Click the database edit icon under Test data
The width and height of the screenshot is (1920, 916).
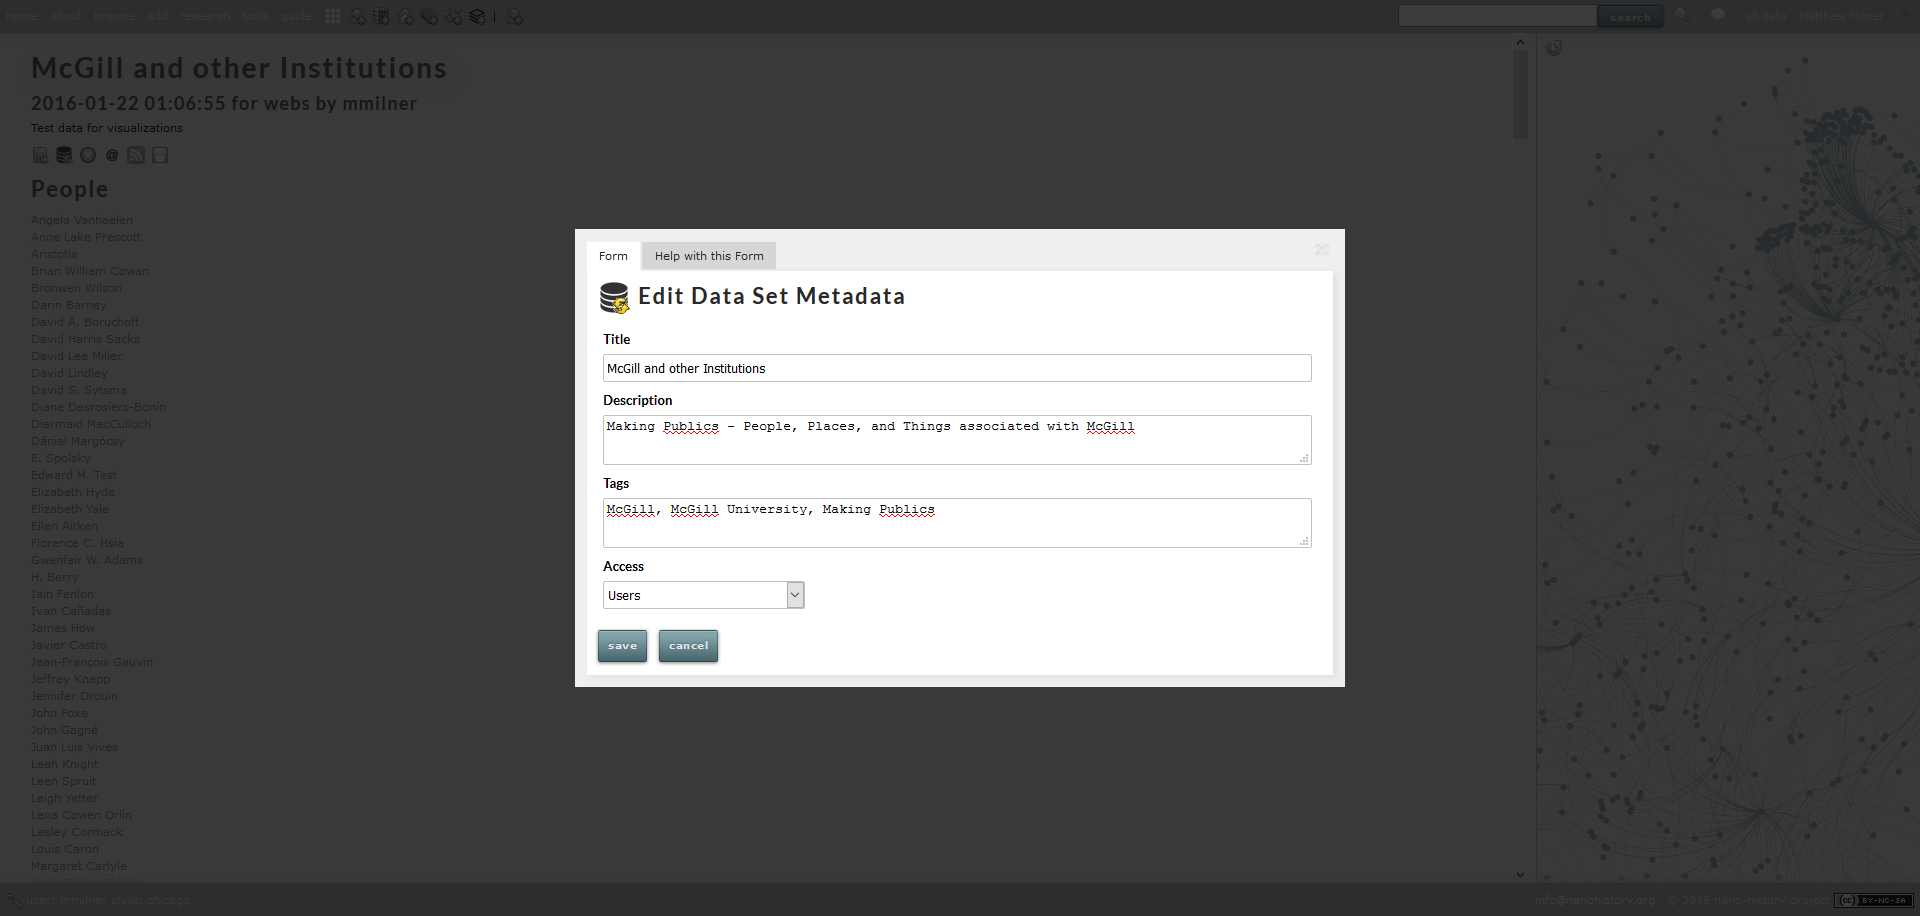click(64, 155)
